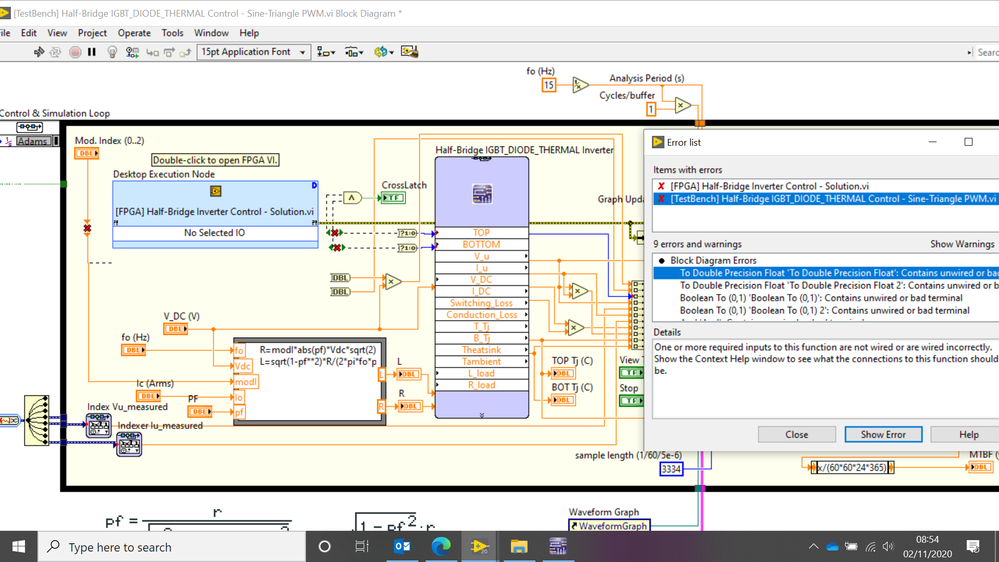Open the 15pt Application Font dropdown
This screenshot has height=562, width=999.
[x=254, y=52]
